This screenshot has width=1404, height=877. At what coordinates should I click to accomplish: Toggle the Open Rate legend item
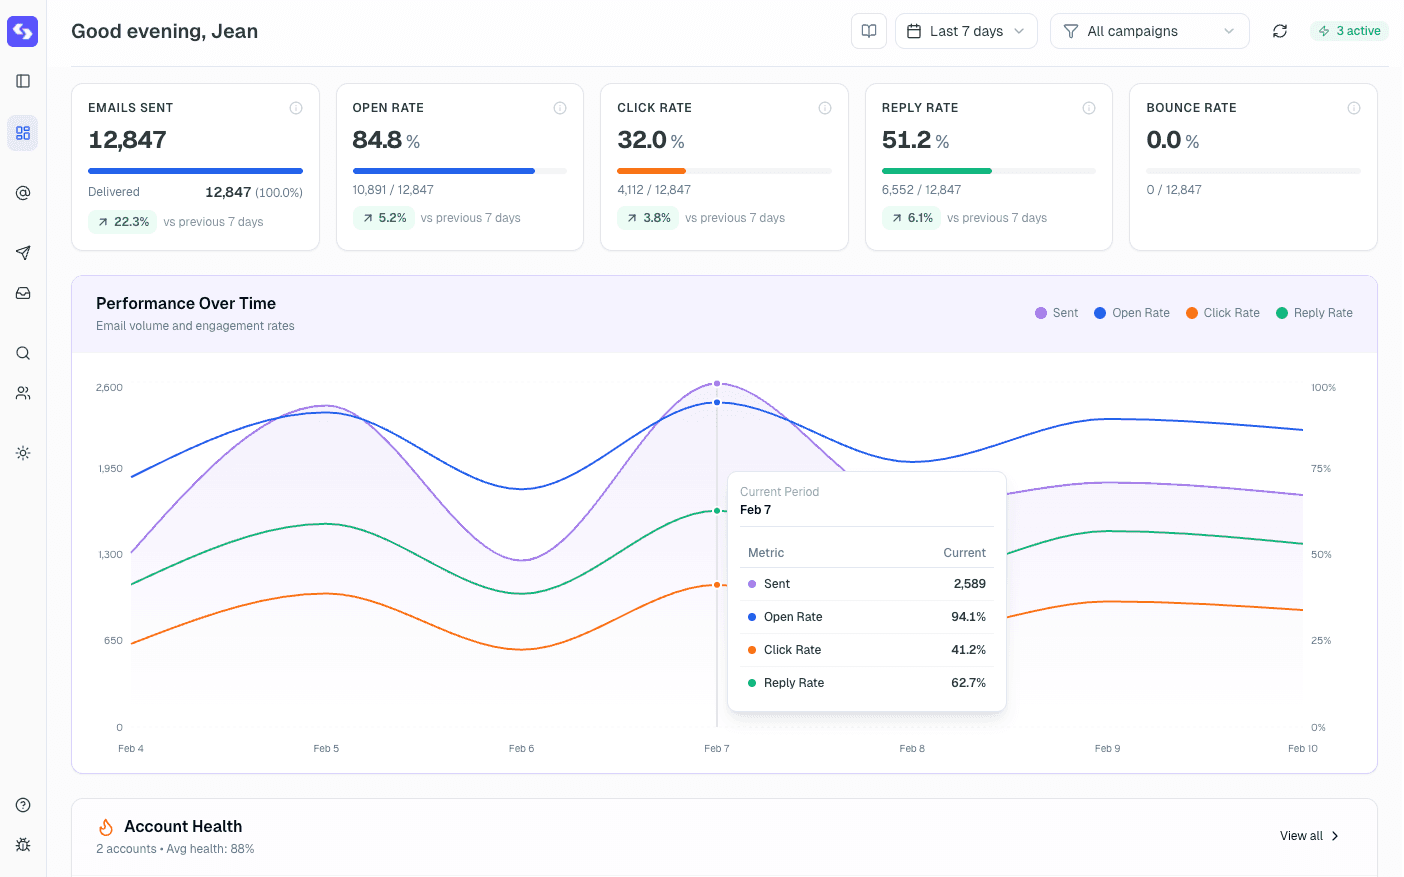click(x=1131, y=312)
